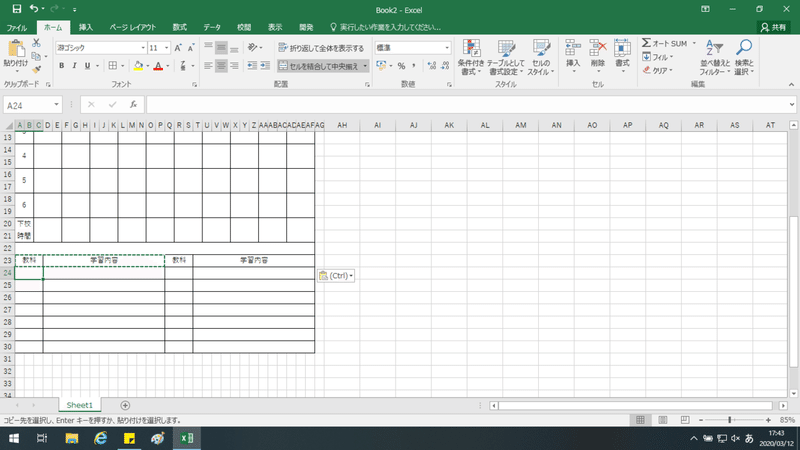The image size is (800, 450).
Task: Click the text Orientation icon
Action: (x=253, y=48)
